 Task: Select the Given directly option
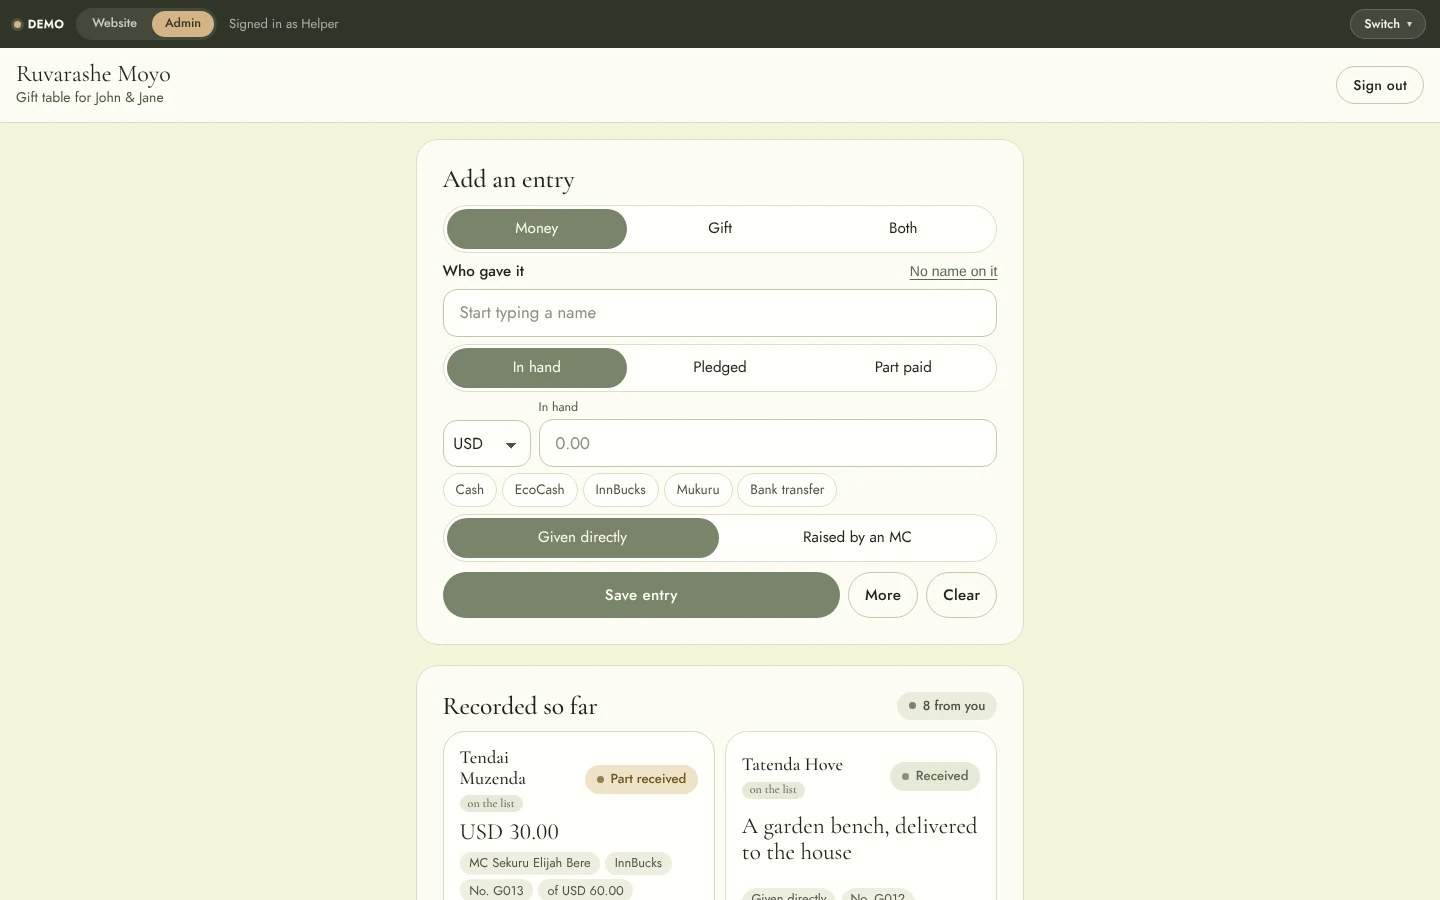[583, 538]
